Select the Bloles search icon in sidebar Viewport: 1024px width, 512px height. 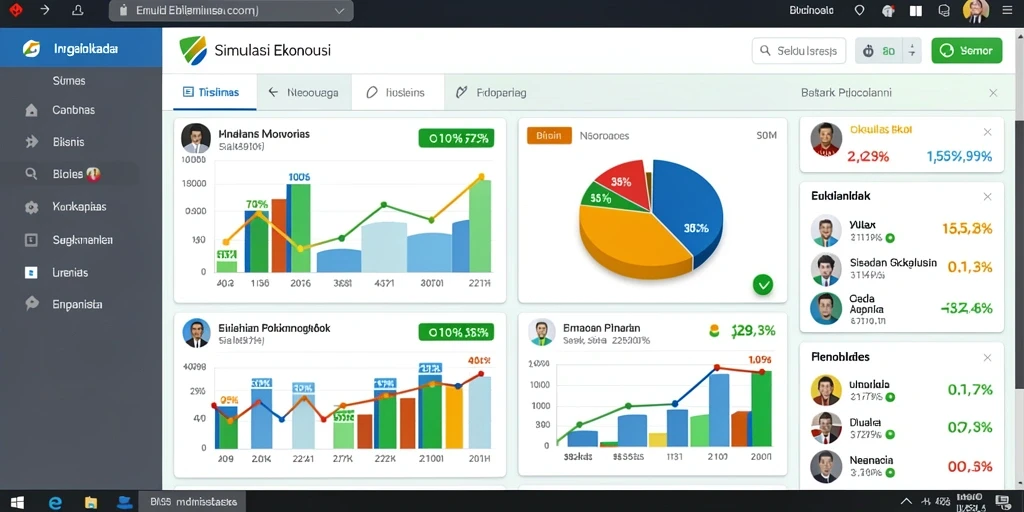click(31, 174)
